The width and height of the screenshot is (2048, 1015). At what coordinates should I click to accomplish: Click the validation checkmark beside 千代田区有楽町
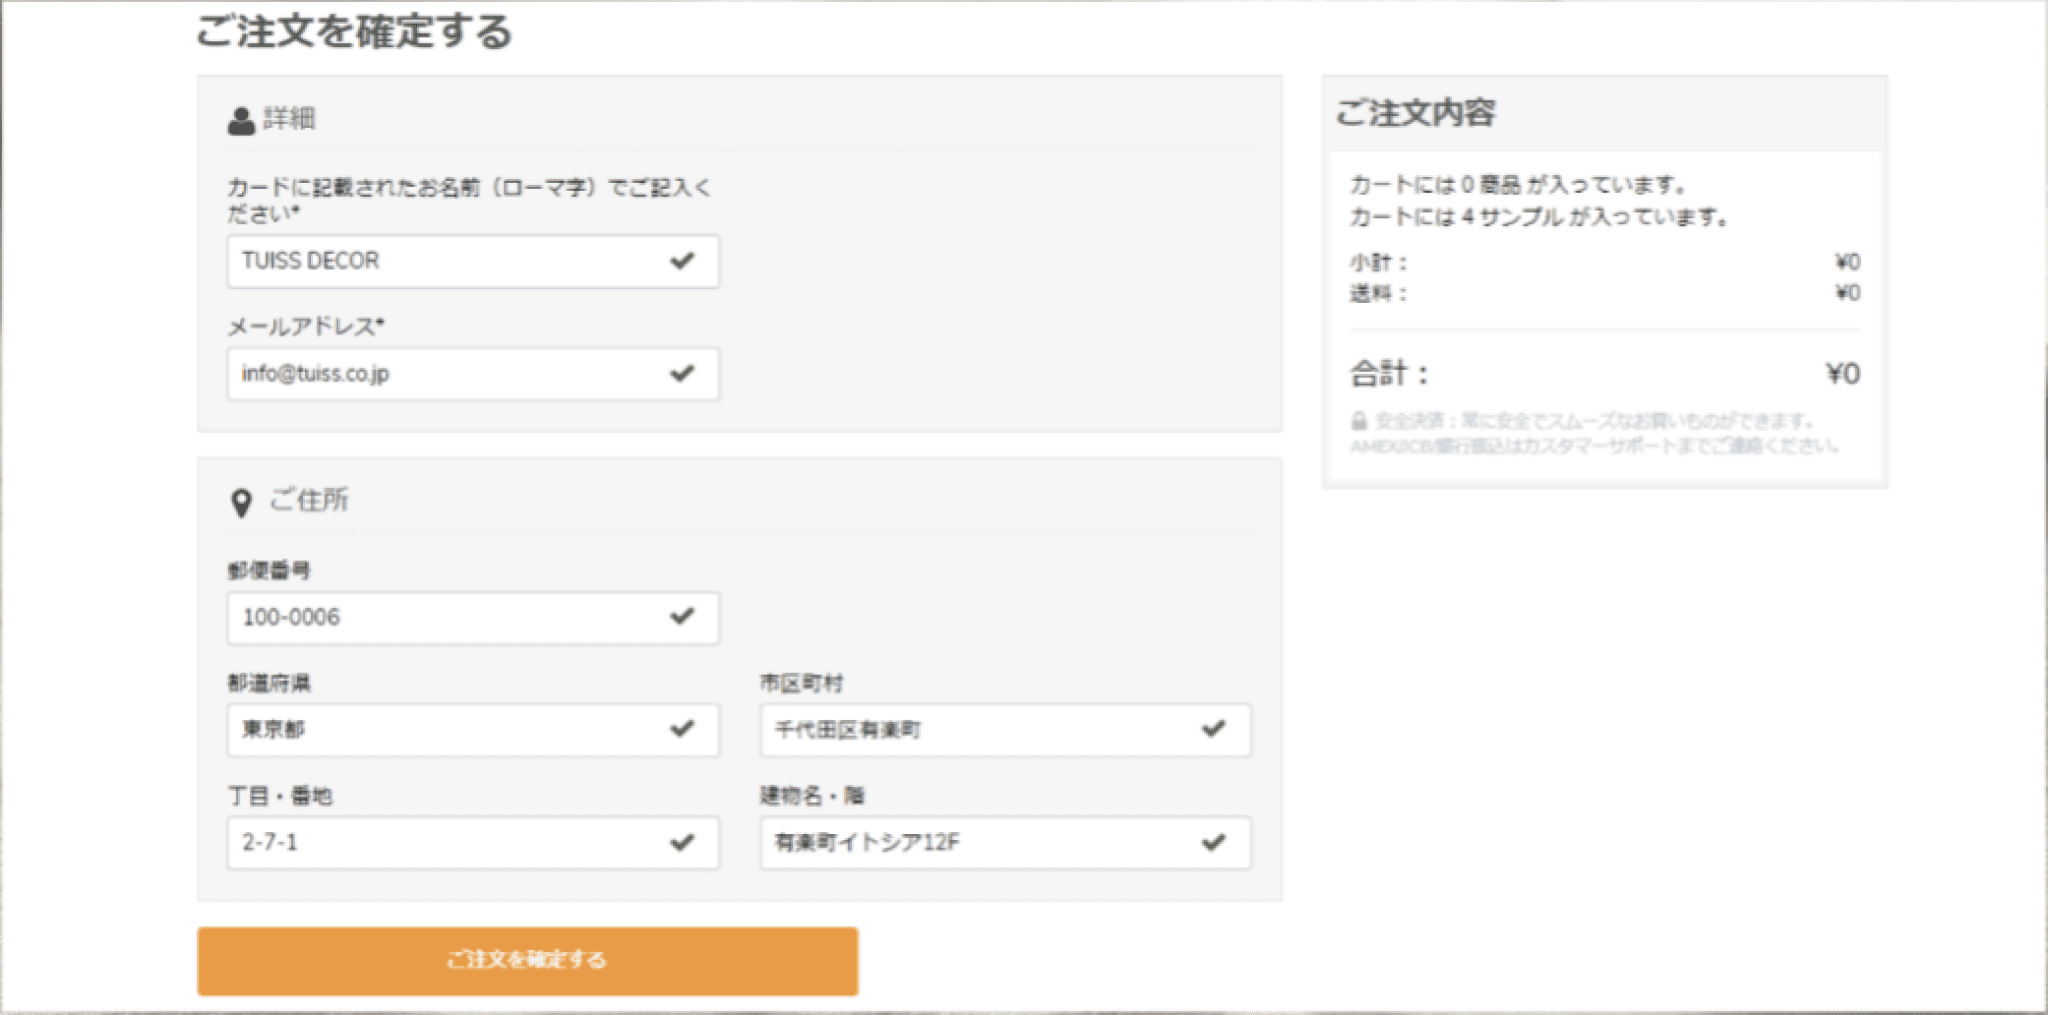tap(1215, 730)
